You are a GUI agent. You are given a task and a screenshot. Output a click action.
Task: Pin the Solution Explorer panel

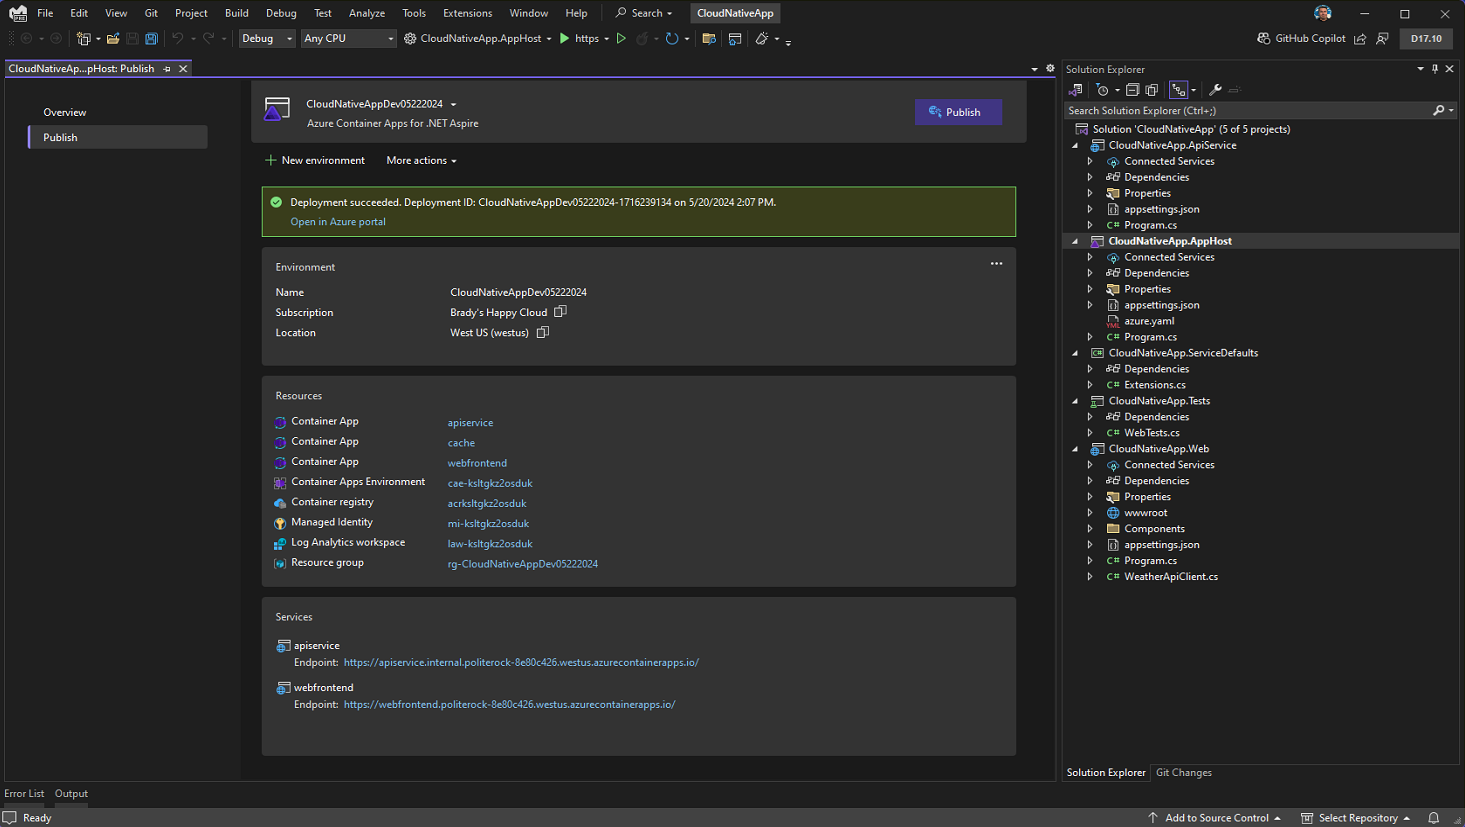tap(1435, 69)
